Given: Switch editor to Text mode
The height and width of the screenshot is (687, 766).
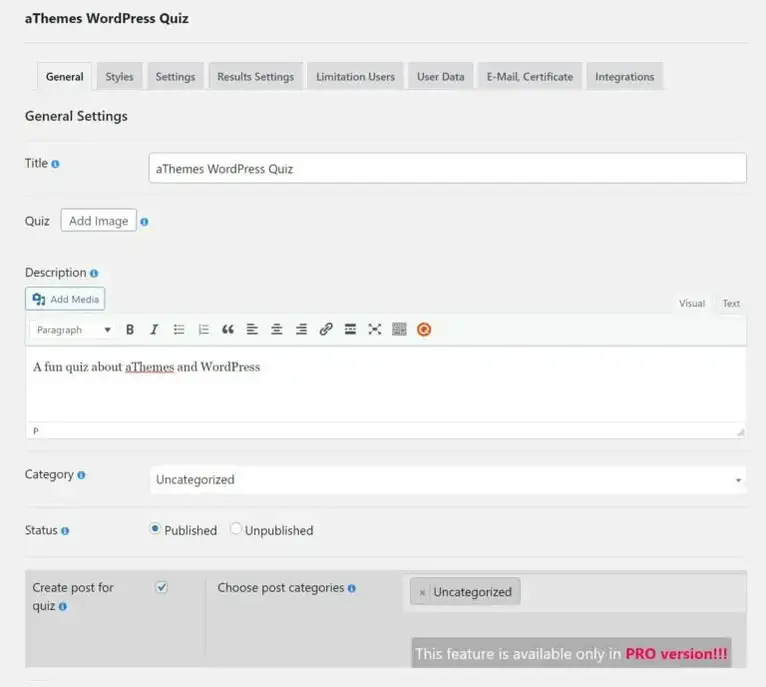Looking at the screenshot, I should pos(731,303).
